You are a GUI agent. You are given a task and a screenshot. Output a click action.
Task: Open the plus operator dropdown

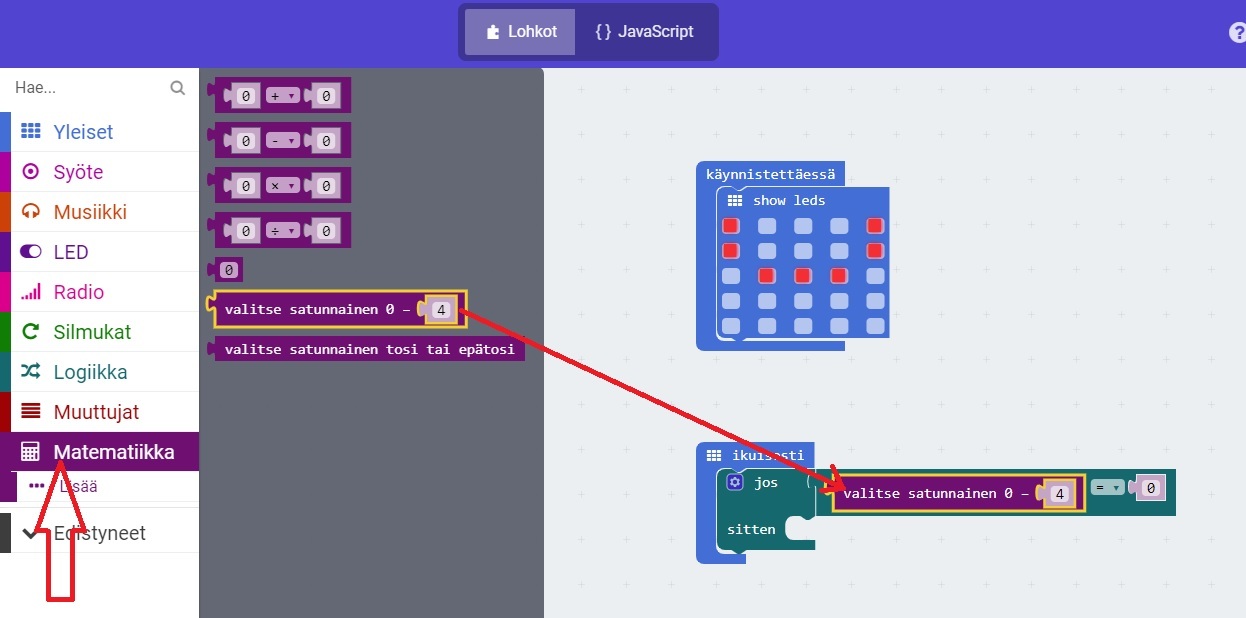(282, 96)
